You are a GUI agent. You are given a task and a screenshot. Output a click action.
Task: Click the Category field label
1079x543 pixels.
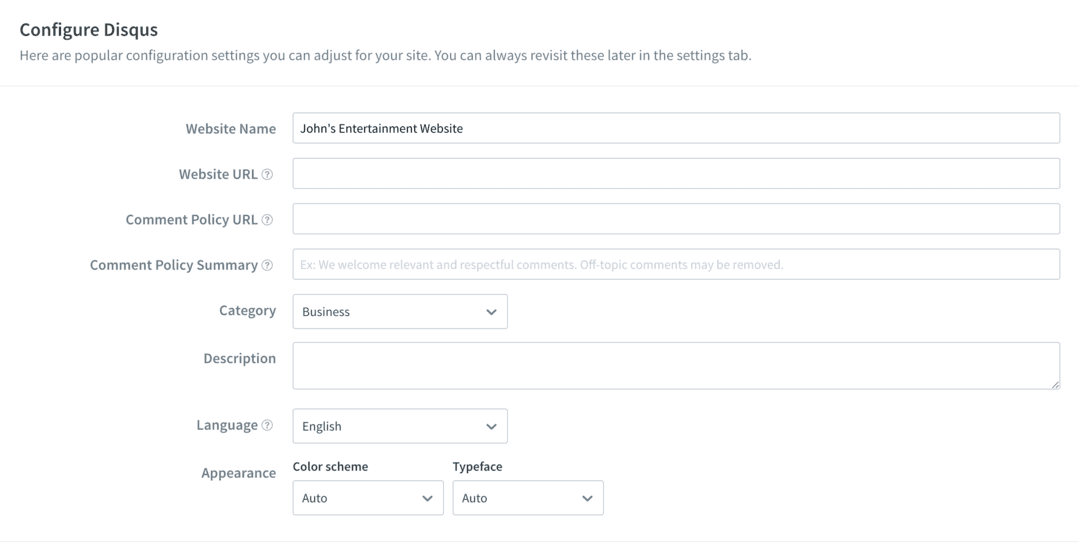click(x=247, y=310)
